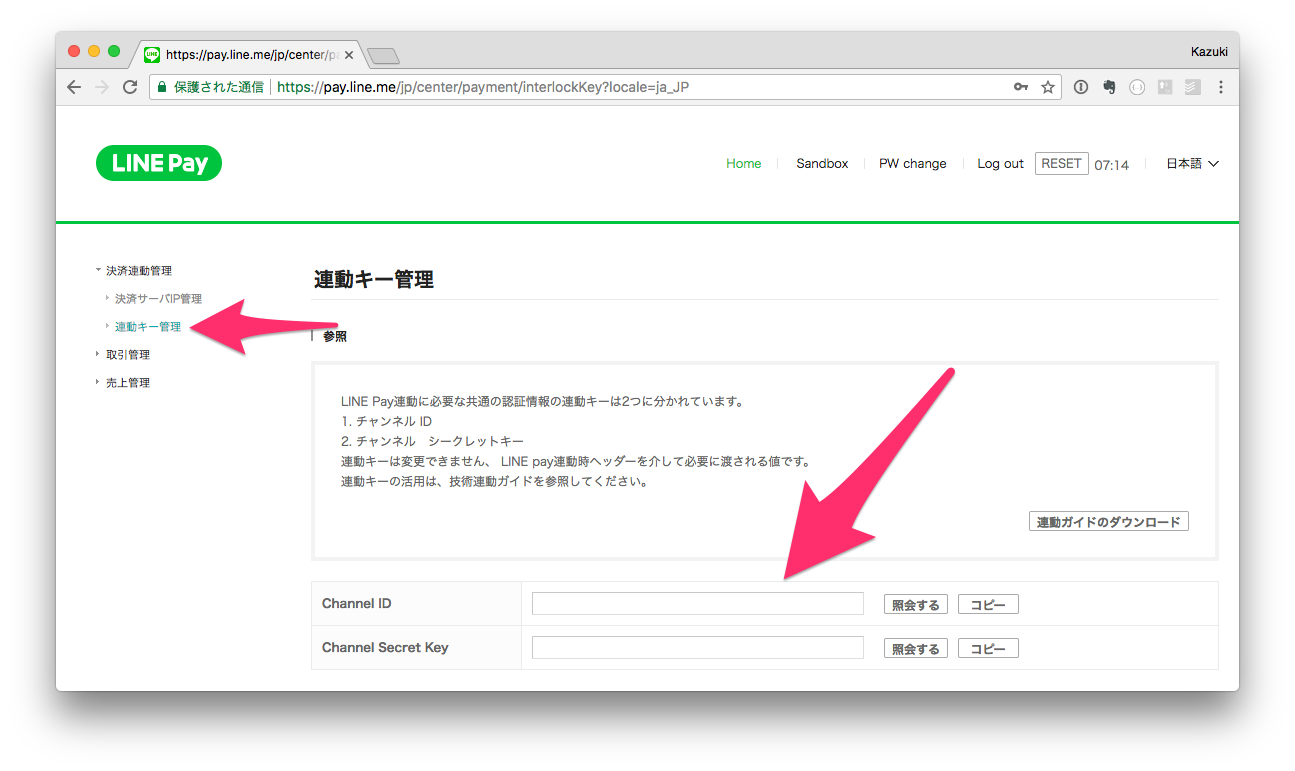Click the 'Channel Secret Key' row label
Image resolution: width=1295 pixels, height=771 pixels.
(385, 647)
